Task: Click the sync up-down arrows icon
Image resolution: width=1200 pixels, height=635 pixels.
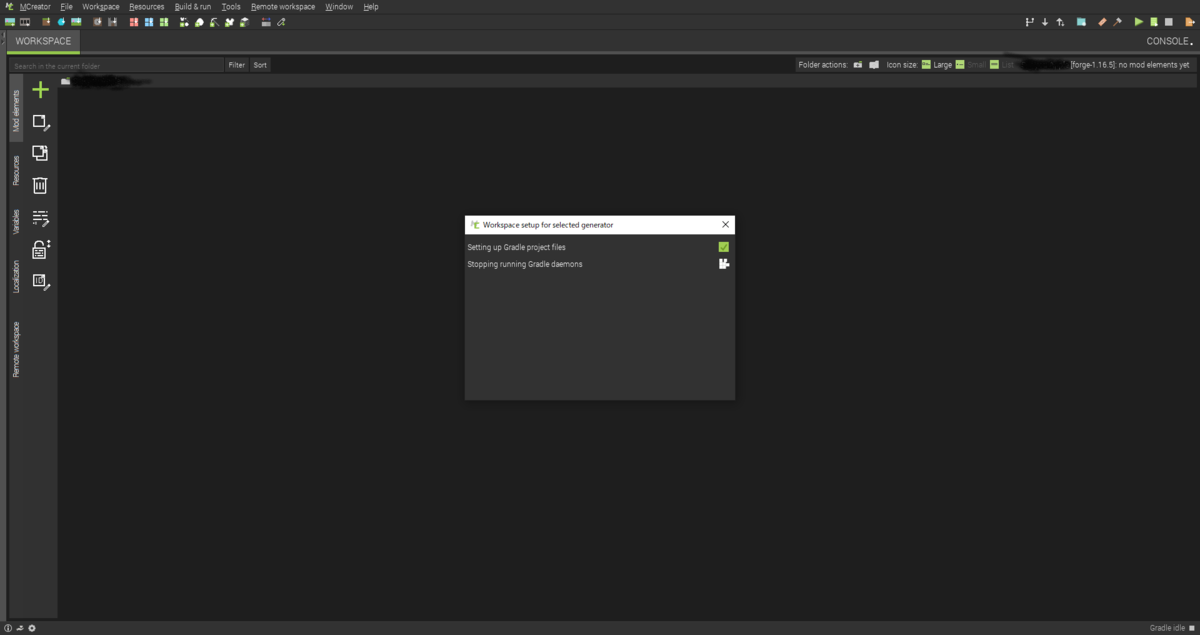Action: point(1060,22)
